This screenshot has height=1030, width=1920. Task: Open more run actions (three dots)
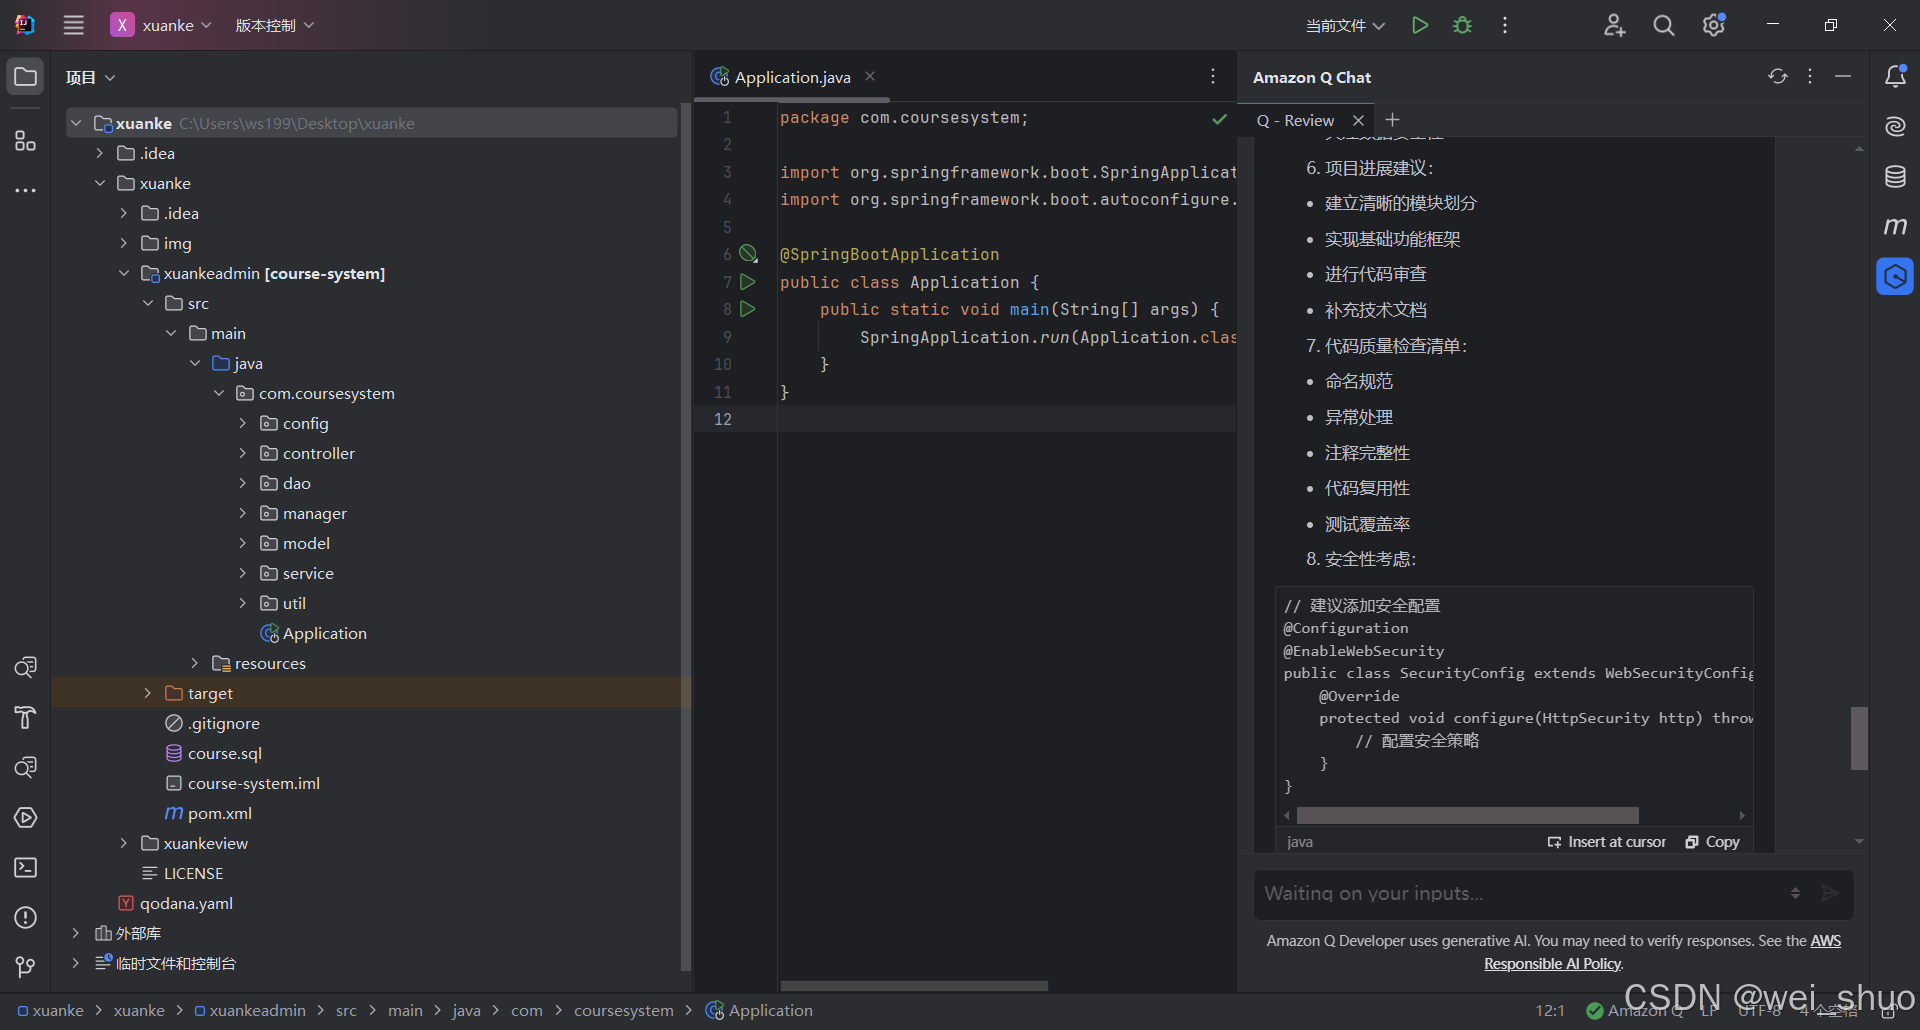click(x=1505, y=25)
